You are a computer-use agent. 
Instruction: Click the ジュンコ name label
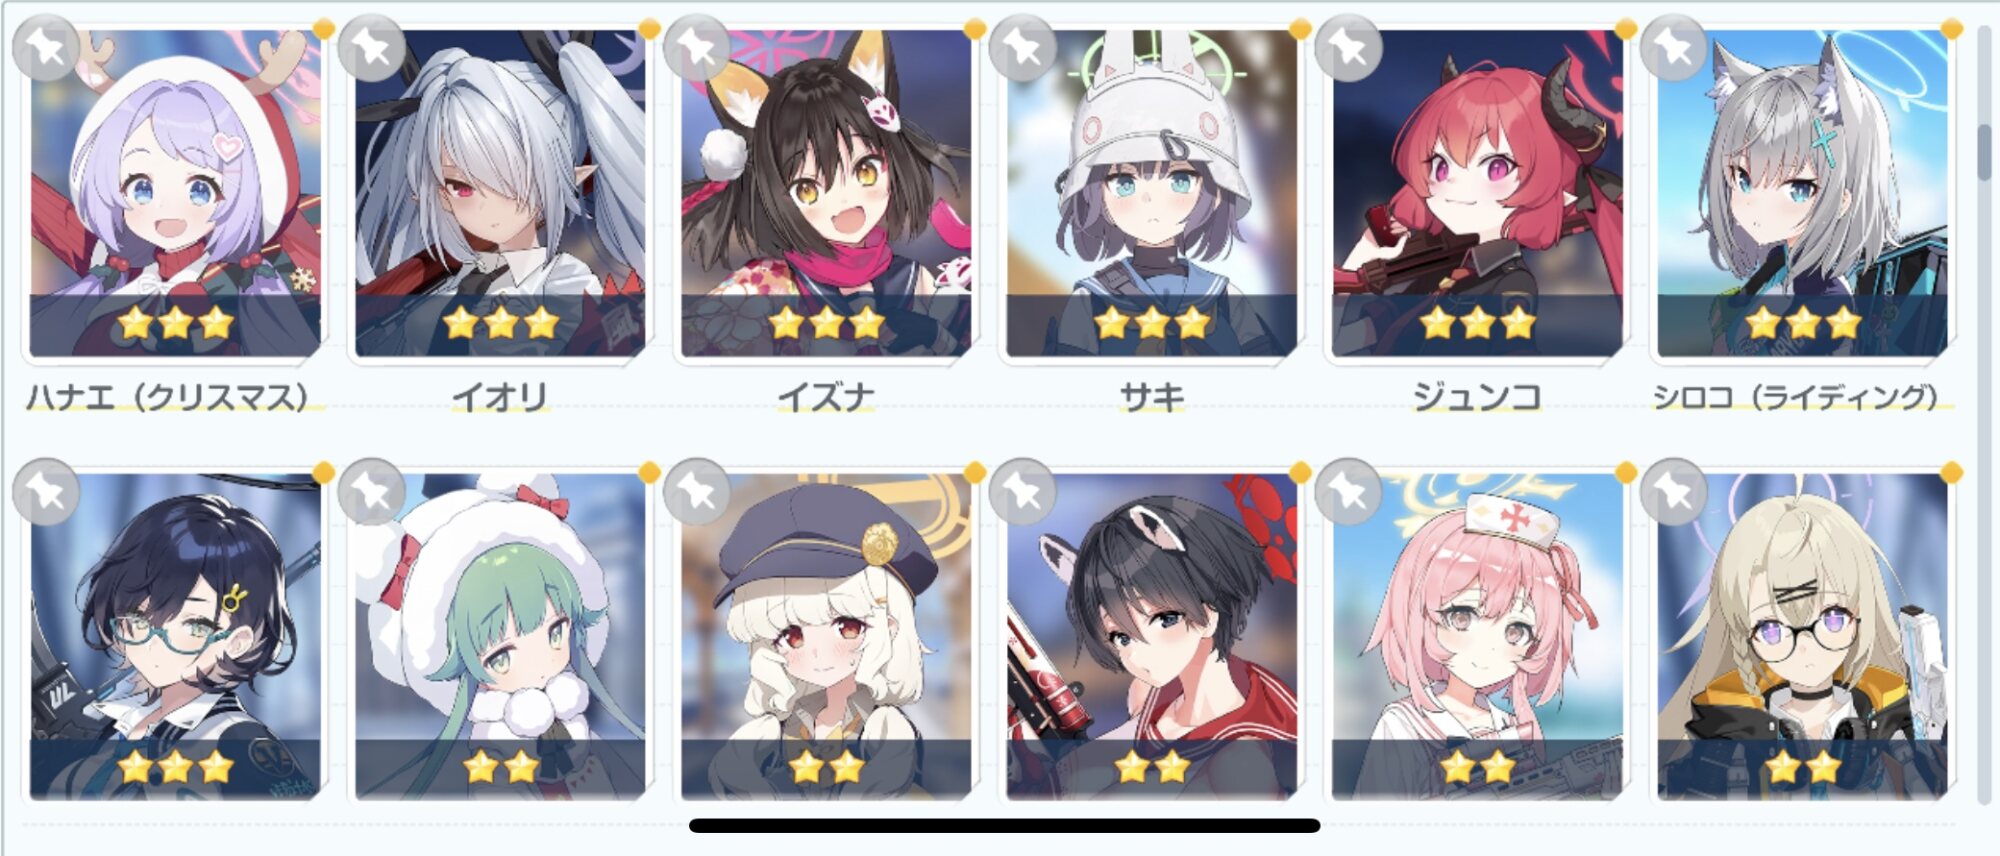[x=1476, y=397]
